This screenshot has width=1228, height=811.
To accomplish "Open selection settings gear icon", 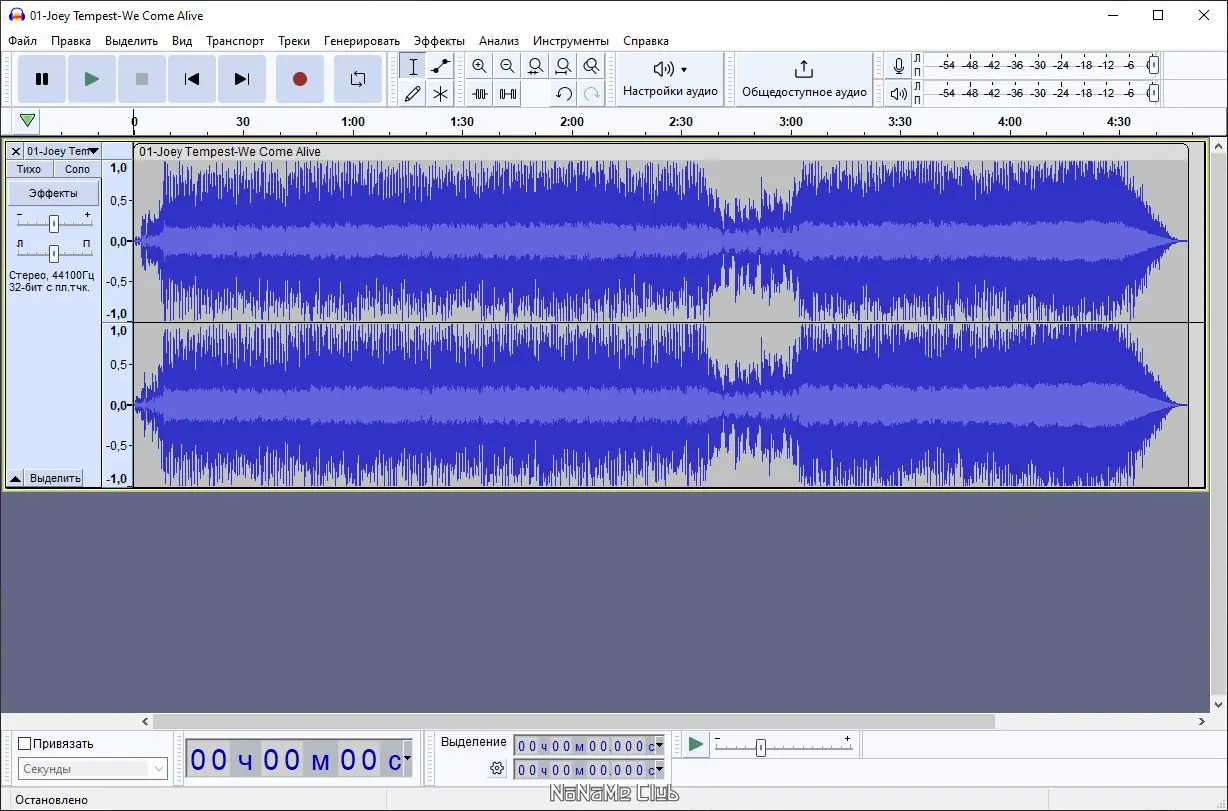I will 497,768.
